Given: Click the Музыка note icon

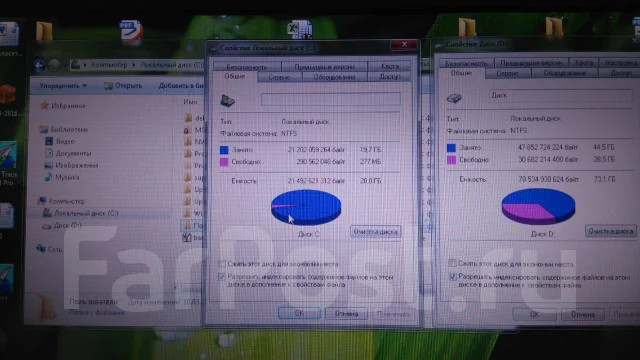Looking at the screenshot, I should click(48, 177).
